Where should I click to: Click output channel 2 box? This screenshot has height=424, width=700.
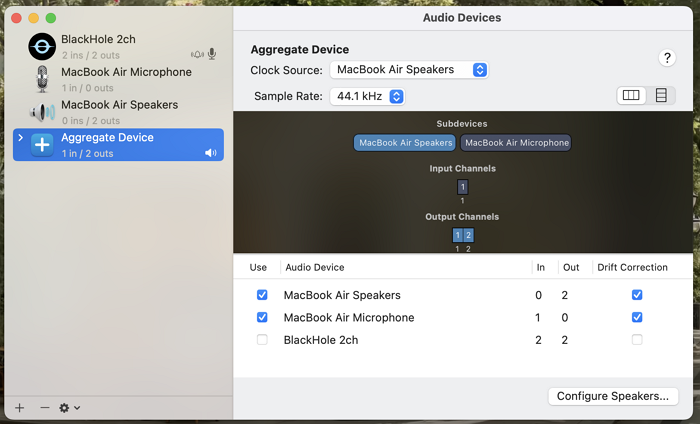click(468, 235)
